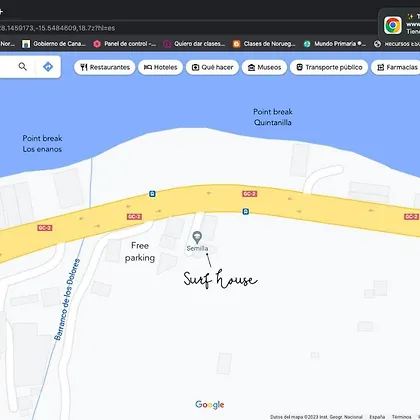
Task: Select the Farmacias category chip
Action: point(397,67)
